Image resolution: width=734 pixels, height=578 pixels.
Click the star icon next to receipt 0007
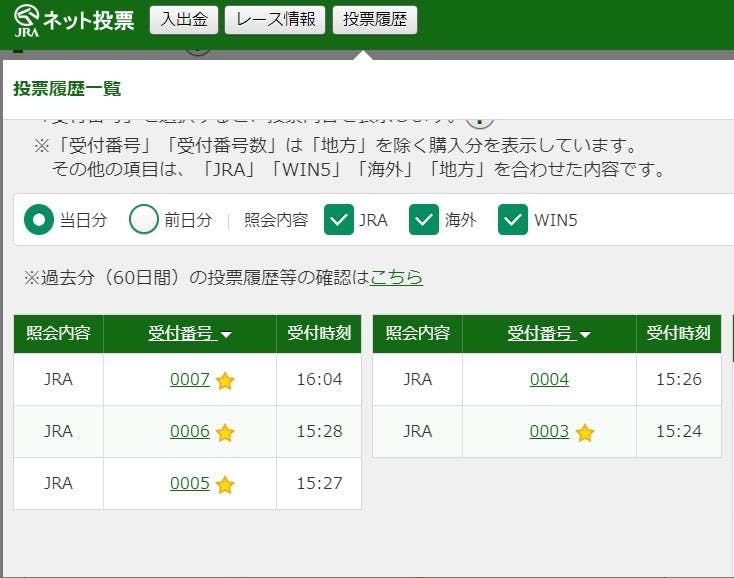pyautogui.click(x=225, y=380)
